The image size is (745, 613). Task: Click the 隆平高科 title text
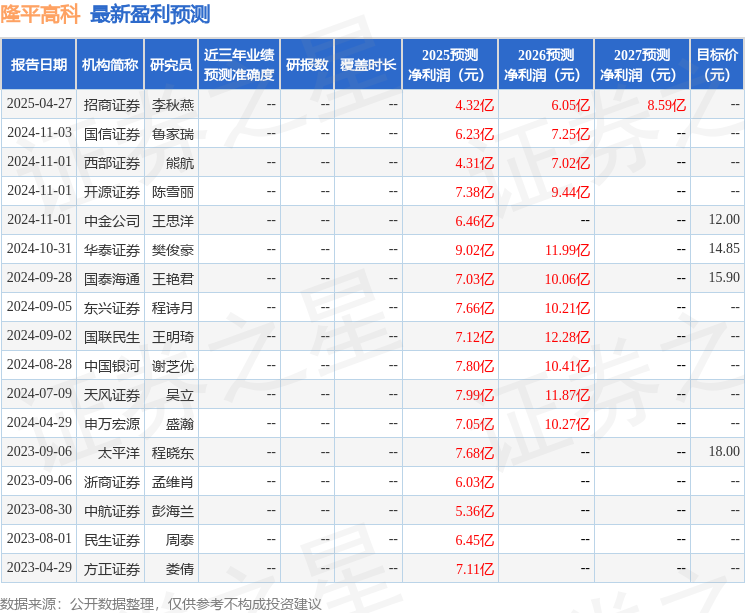pyautogui.click(x=40, y=14)
